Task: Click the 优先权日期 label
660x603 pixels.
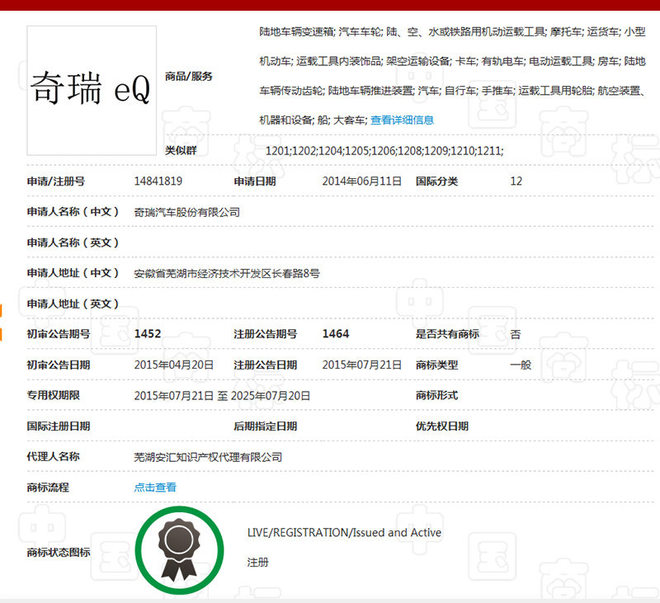Action: 442,426
